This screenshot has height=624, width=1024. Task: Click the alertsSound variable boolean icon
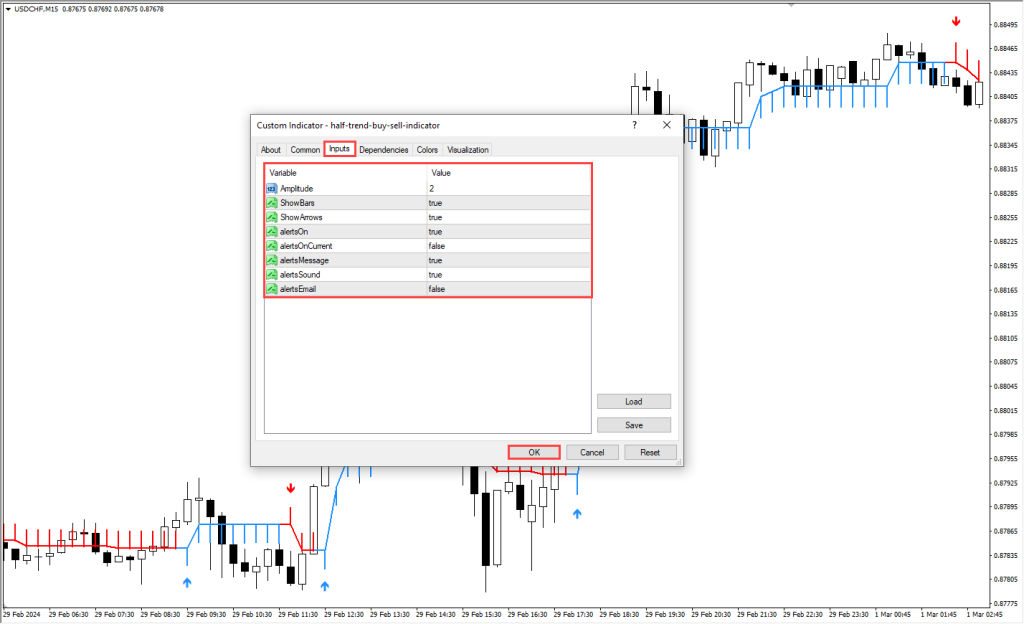click(272, 275)
